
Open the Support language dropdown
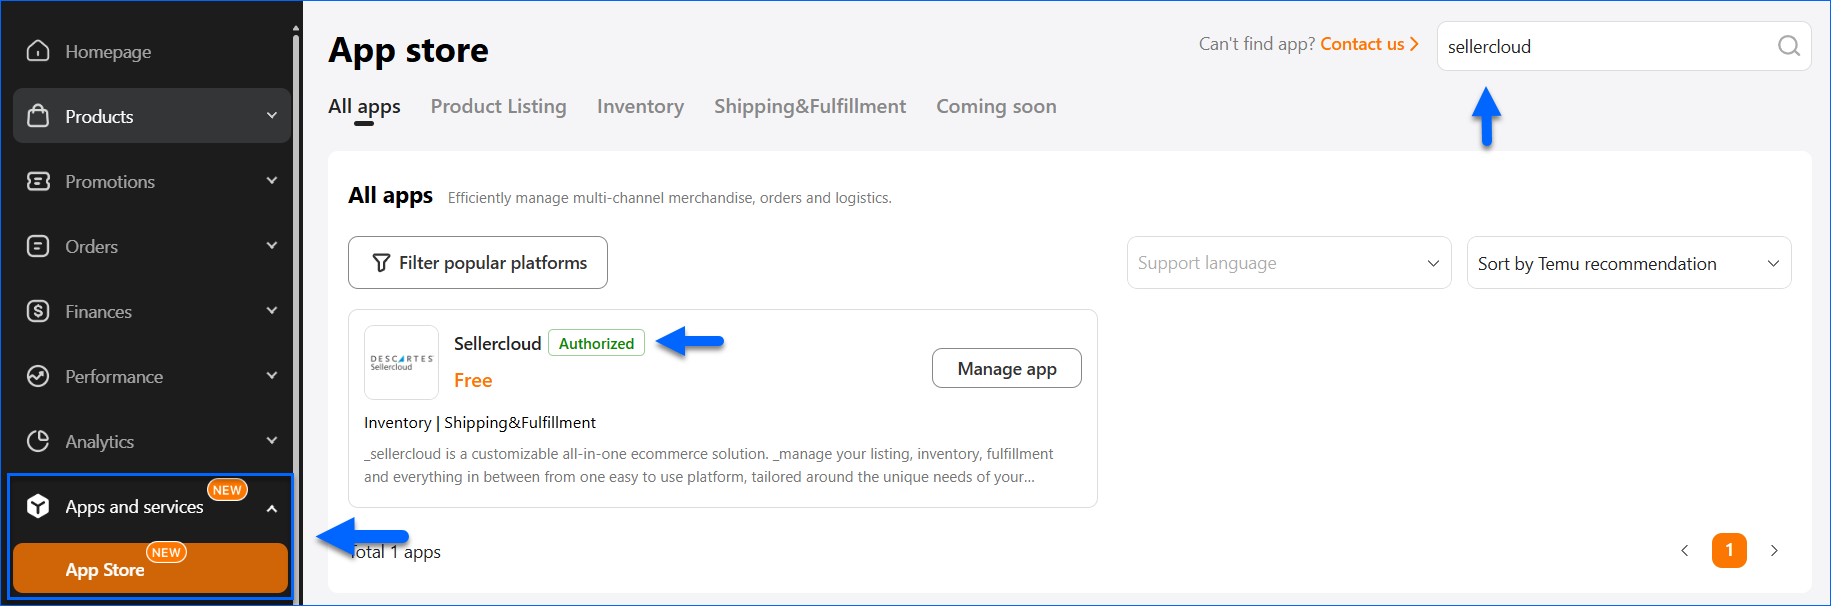(1288, 263)
